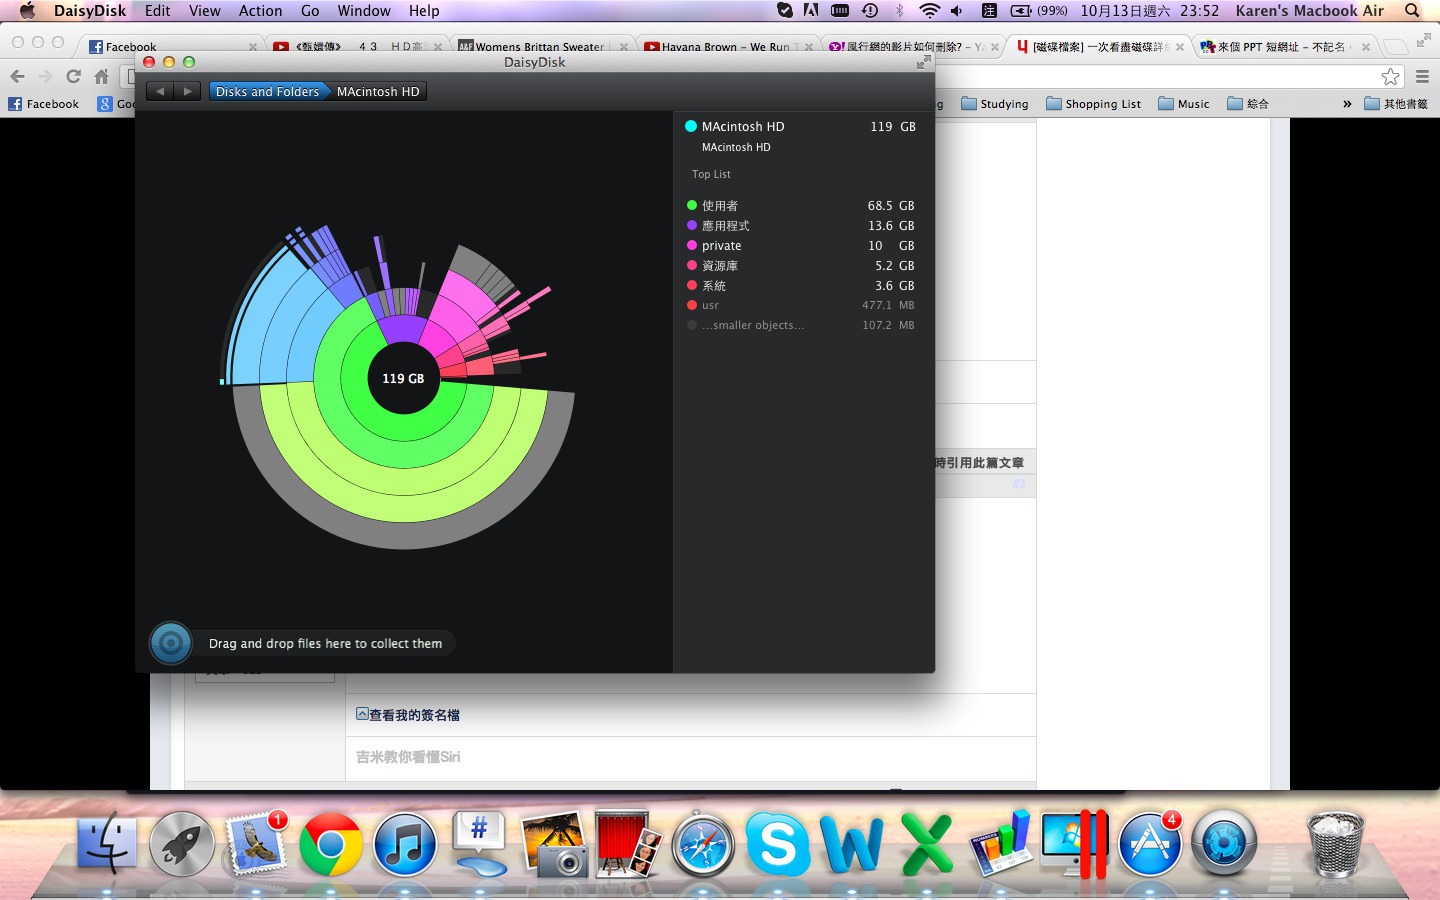Expand 查看我的簽名檔 on web page
Image resolution: width=1440 pixels, height=900 pixels.
click(408, 715)
